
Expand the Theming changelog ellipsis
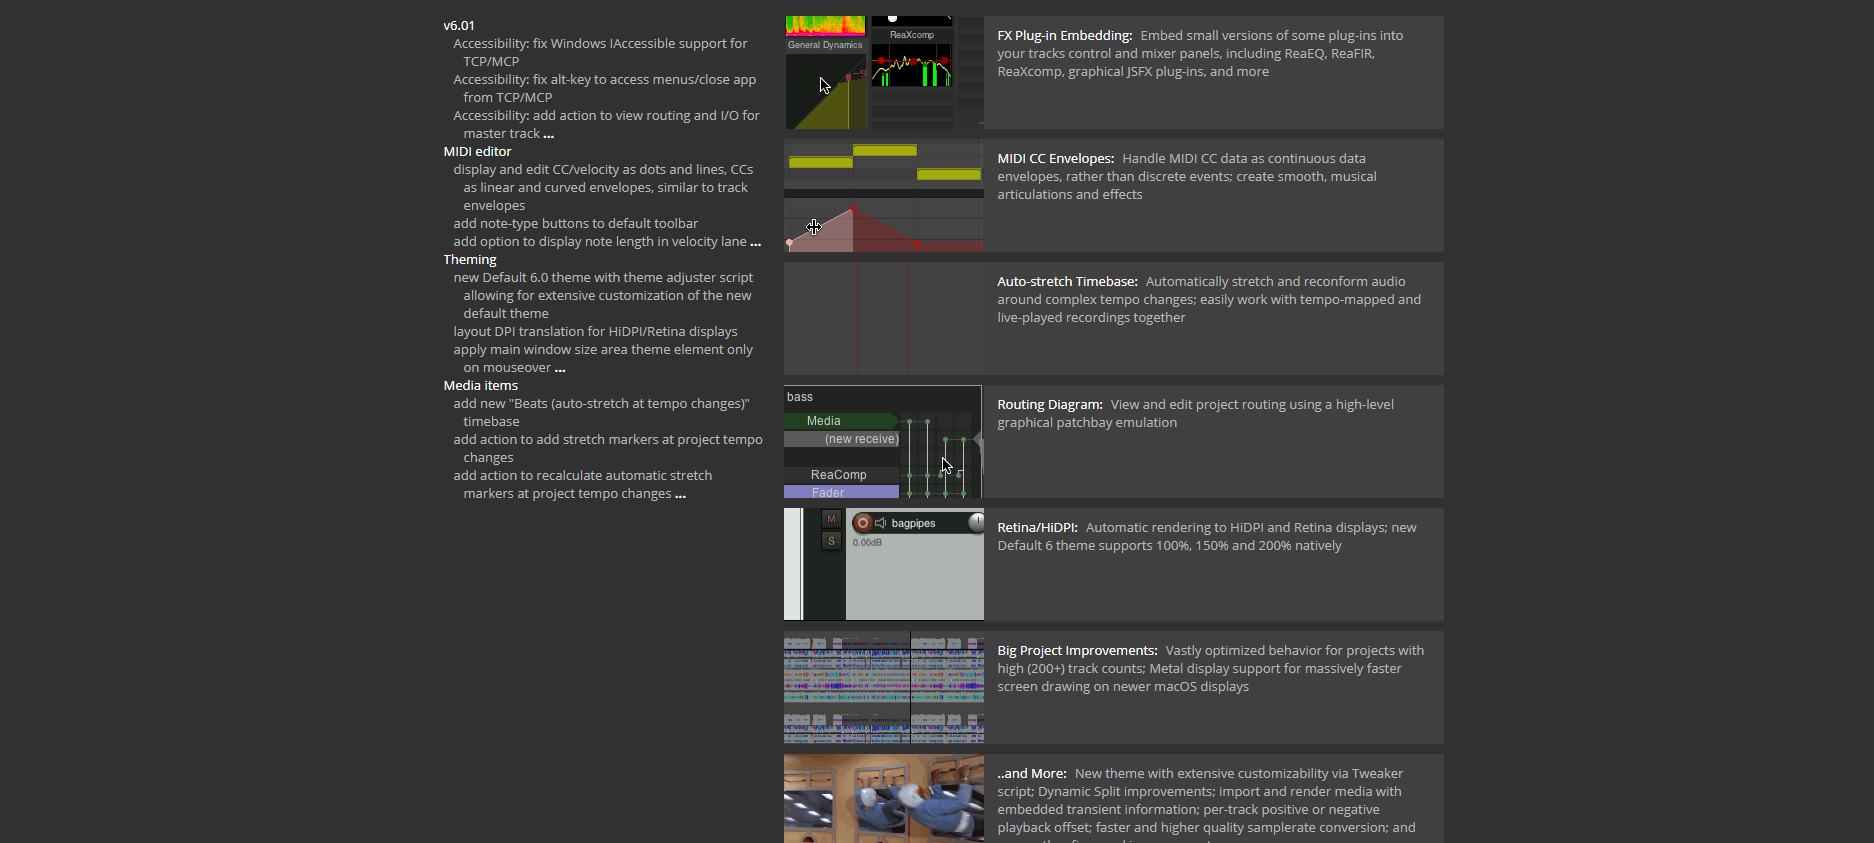click(560, 368)
